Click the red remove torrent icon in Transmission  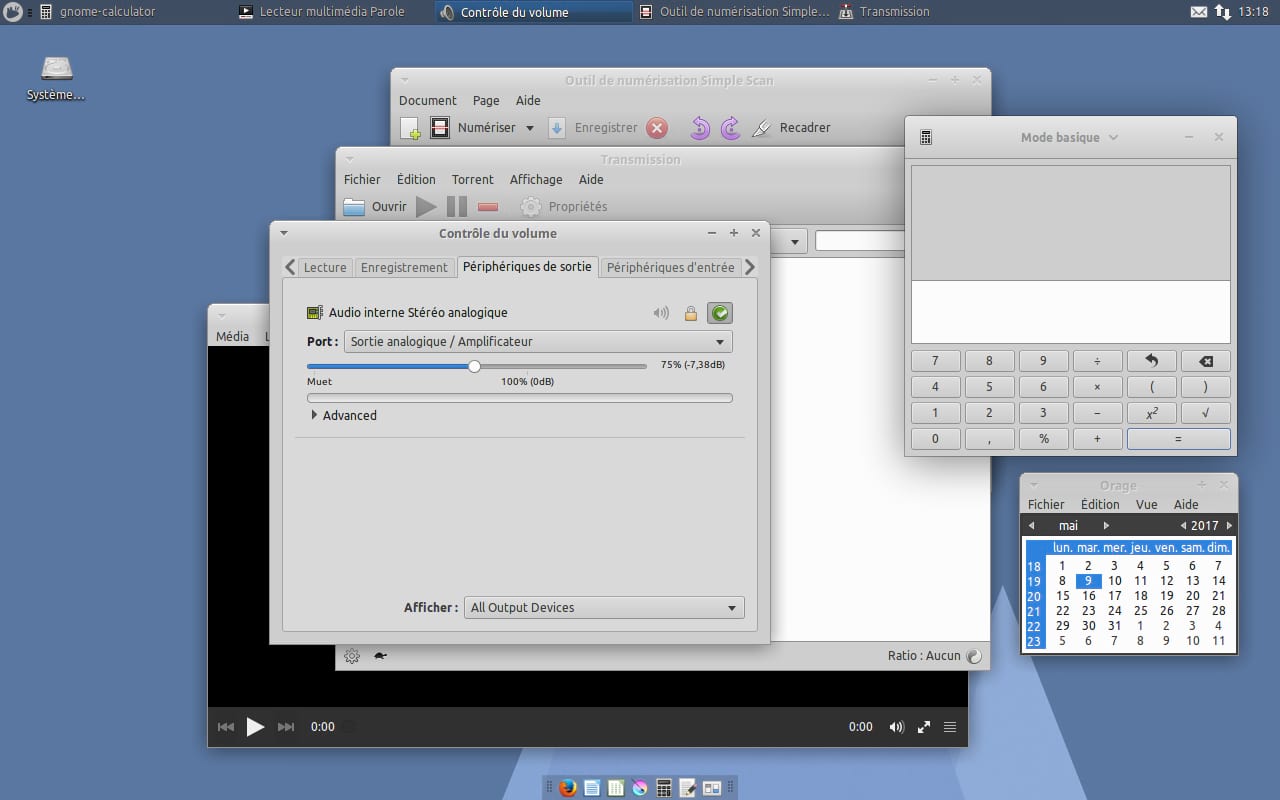(x=488, y=207)
